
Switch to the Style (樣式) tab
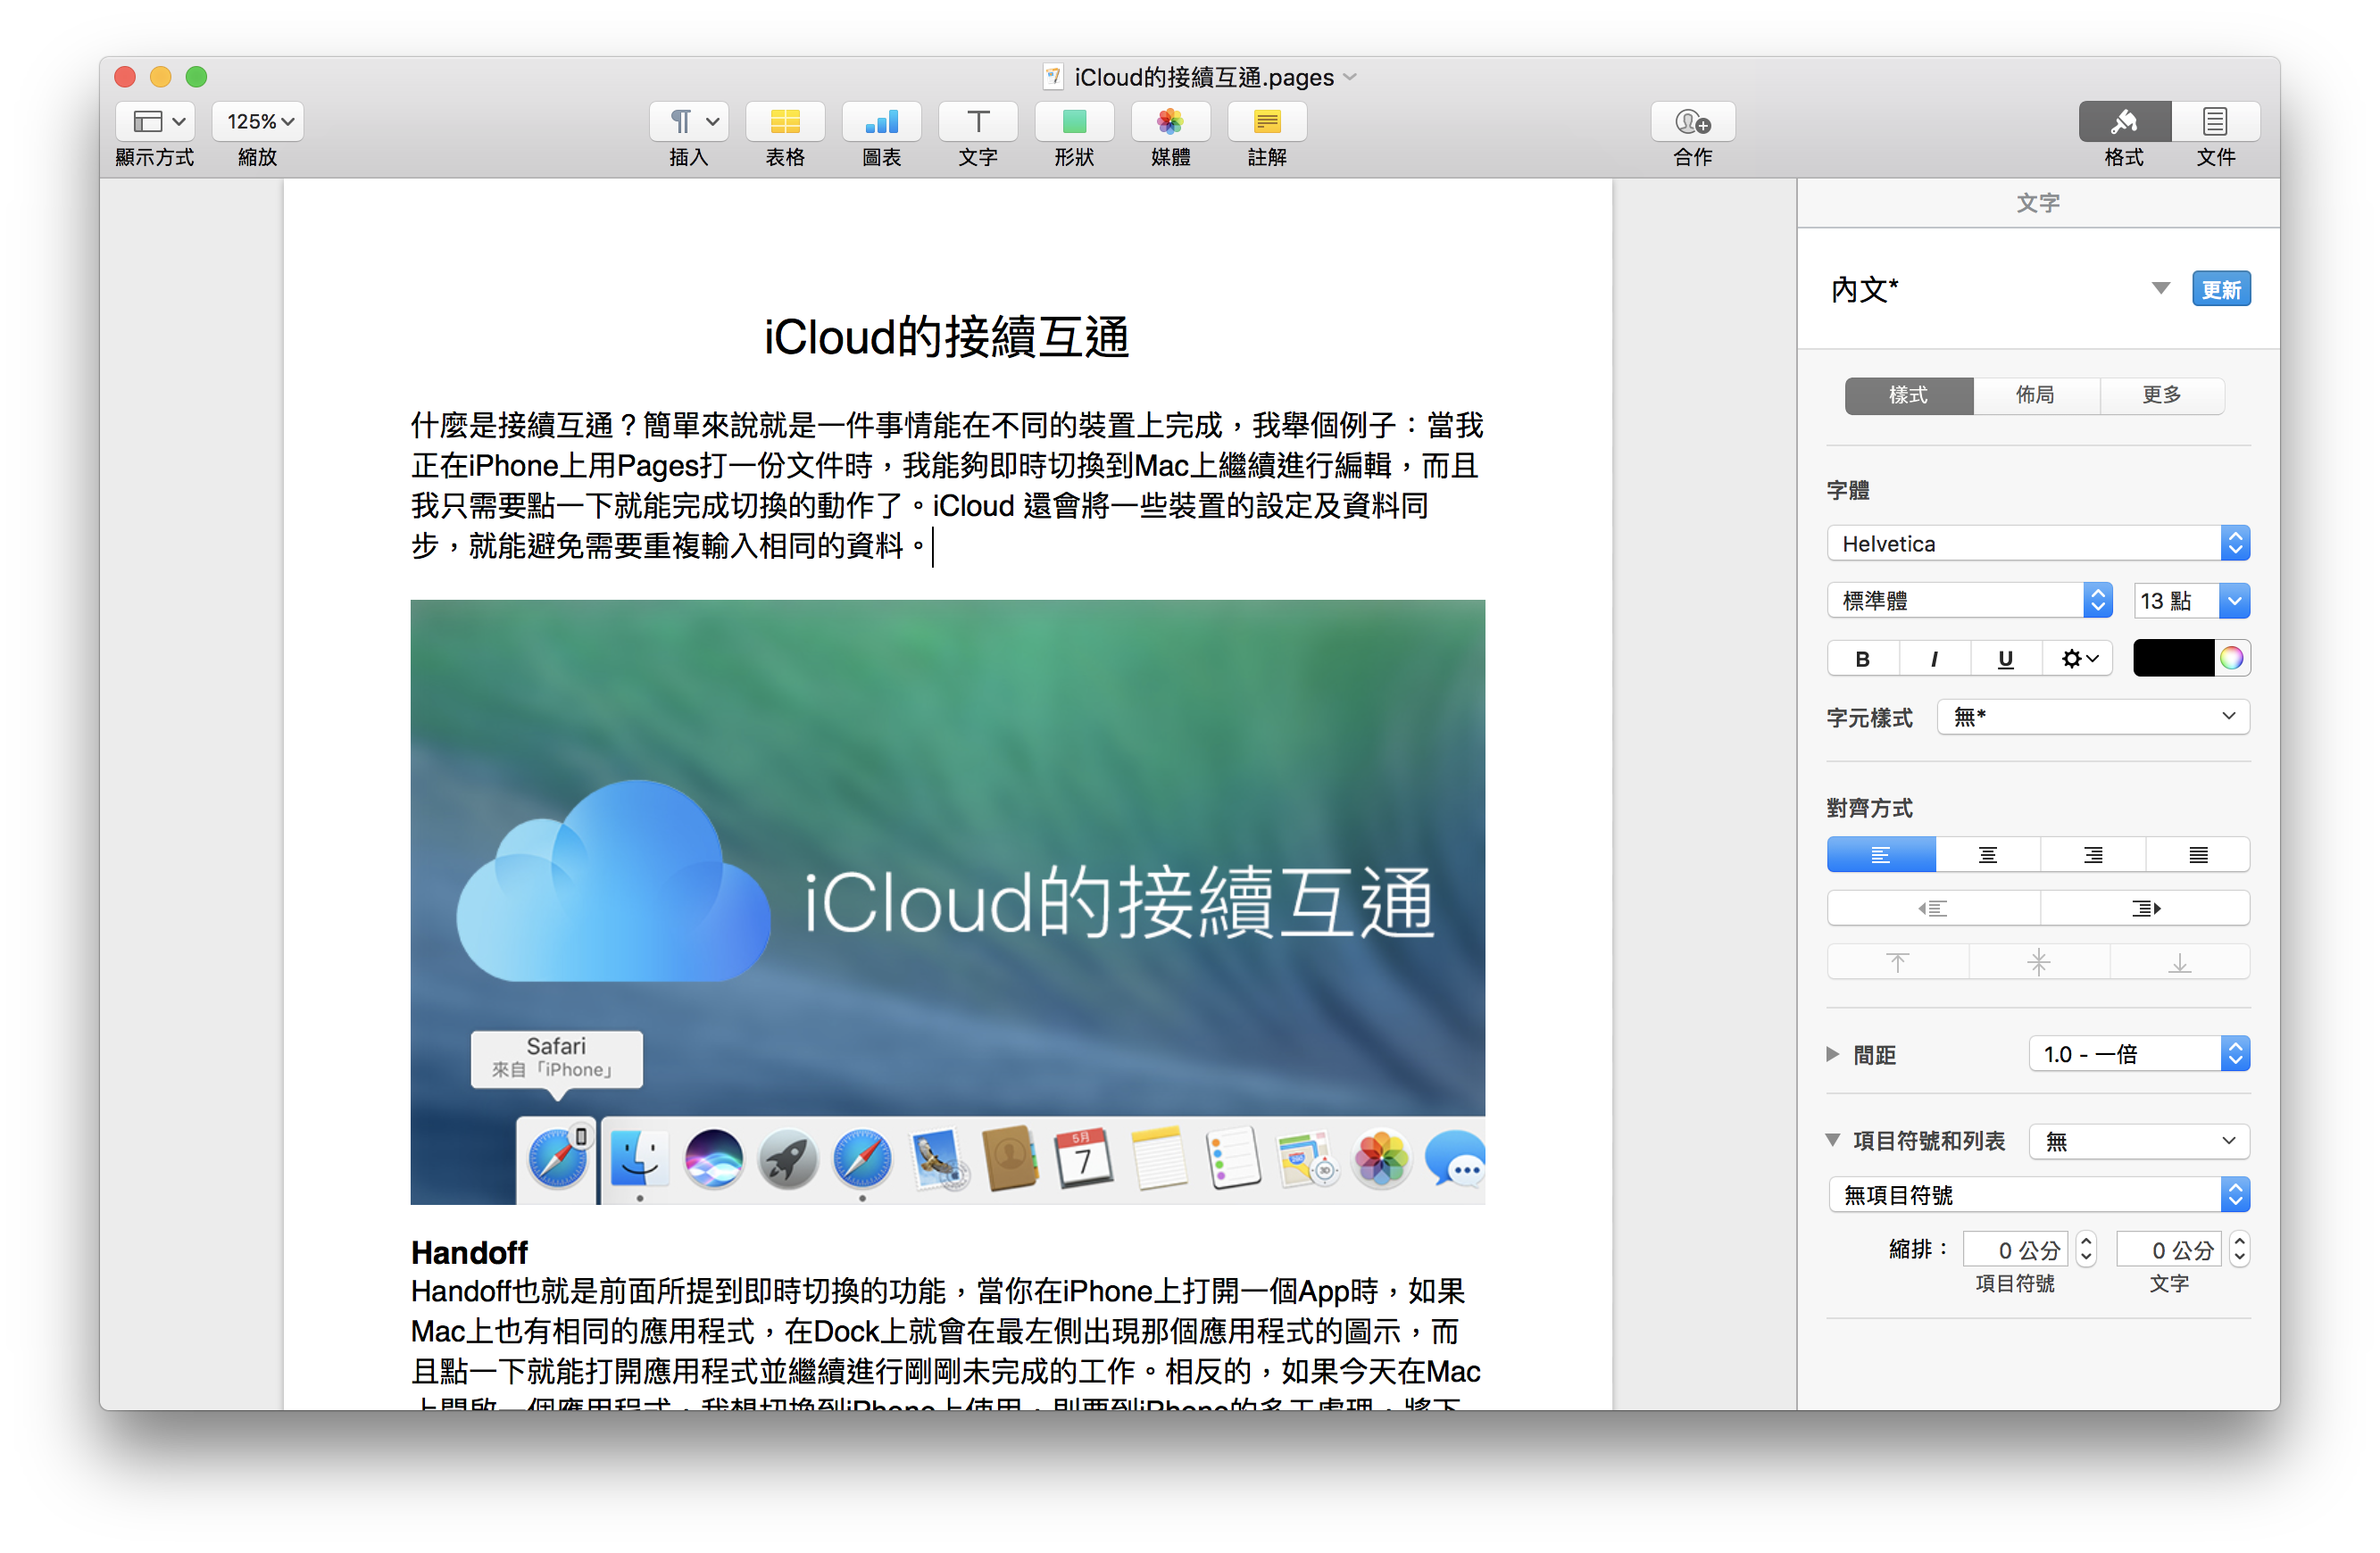pyautogui.click(x=1908, y=395)
